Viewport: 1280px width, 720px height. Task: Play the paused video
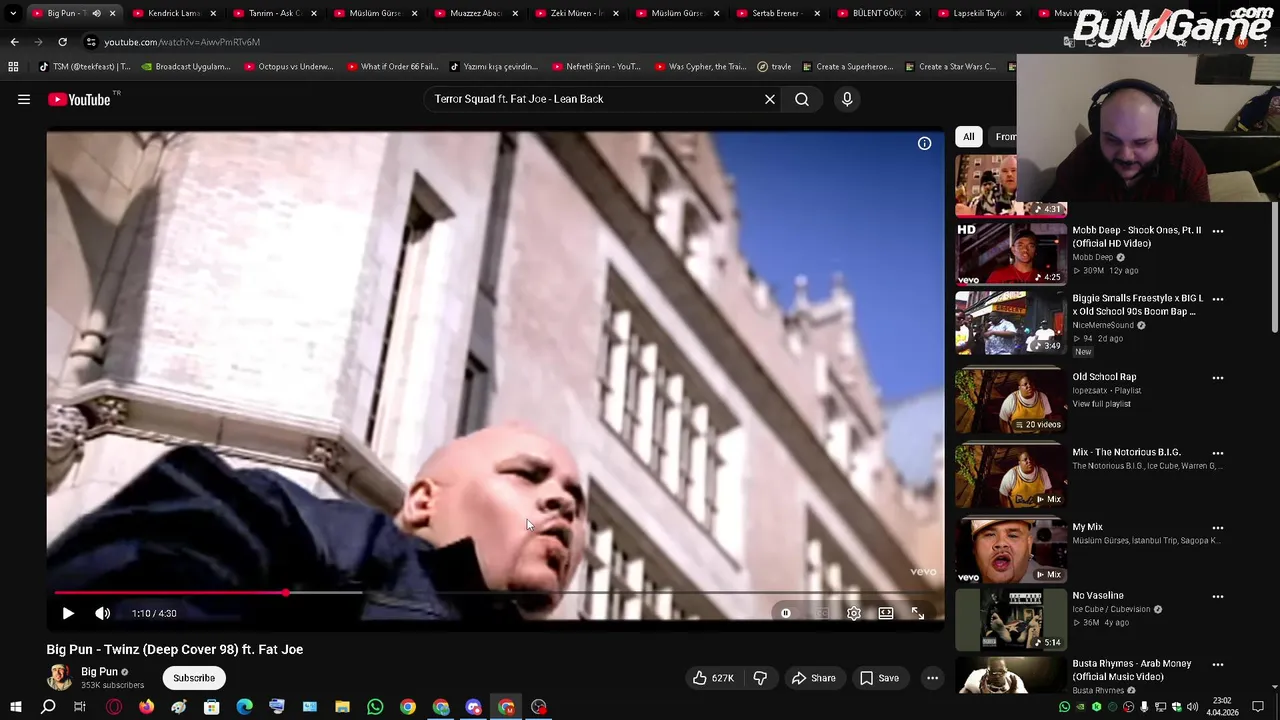point(68,613)
